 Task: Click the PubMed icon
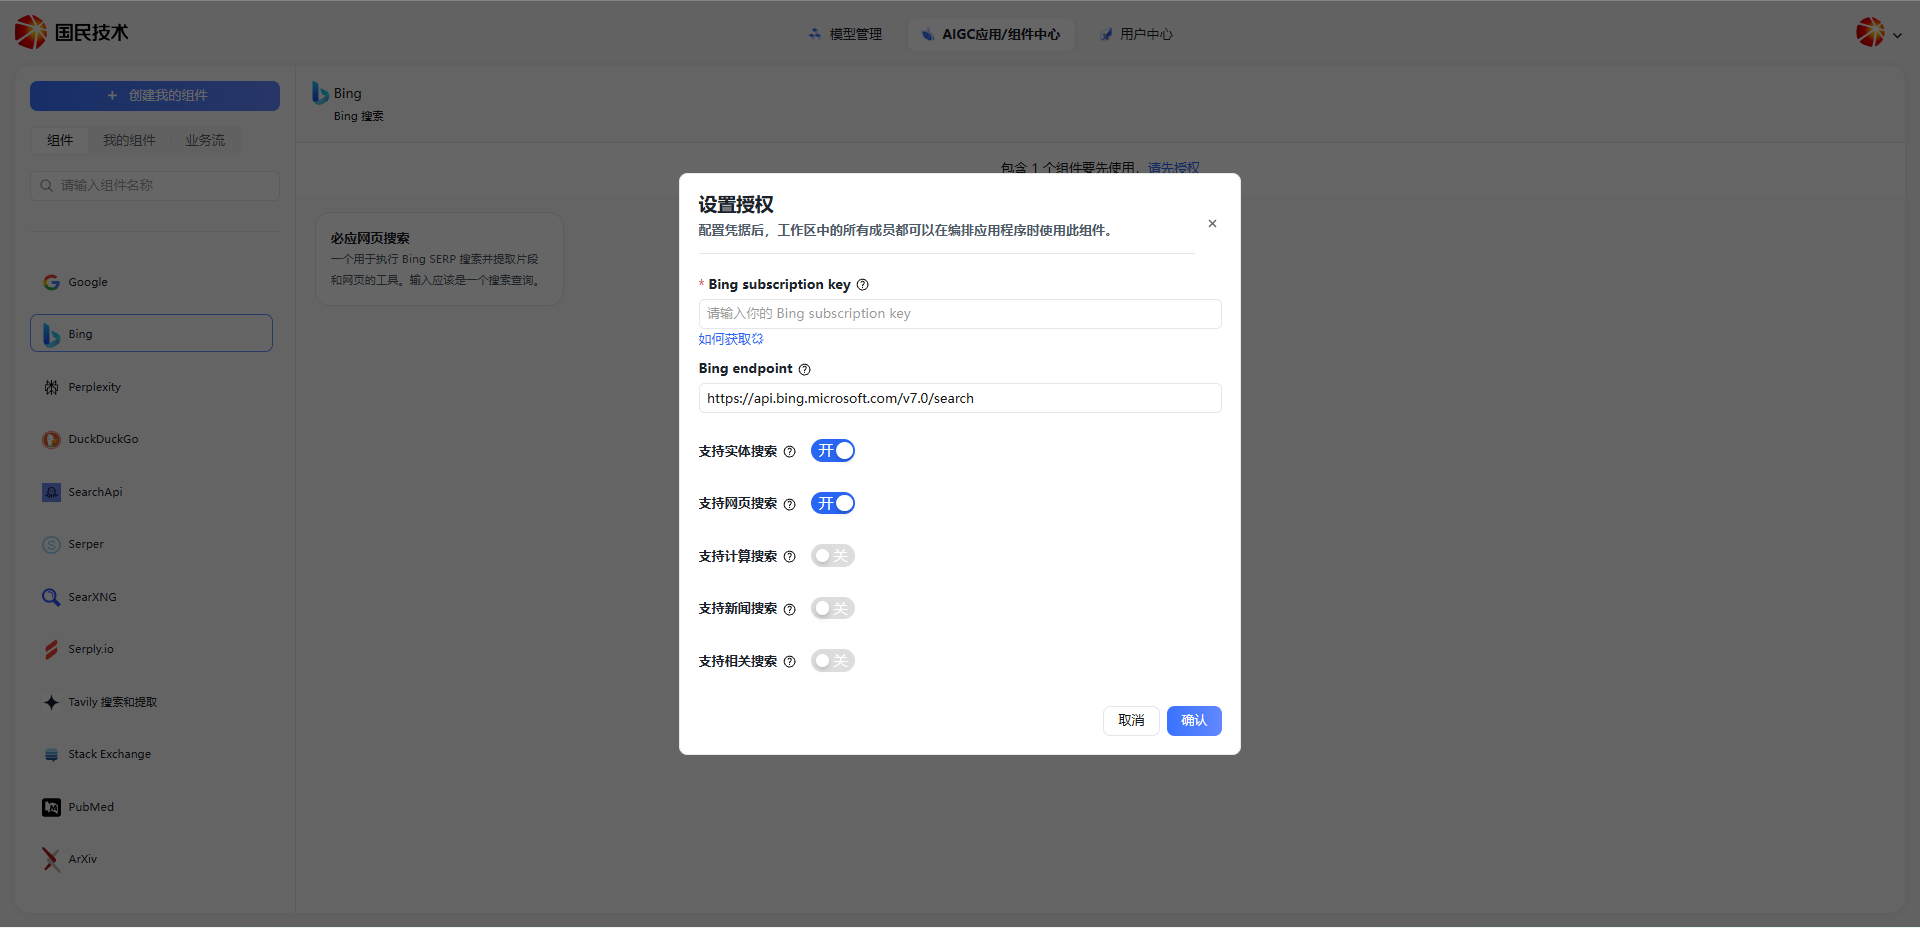pyautogui.click(x=51, y=807)
